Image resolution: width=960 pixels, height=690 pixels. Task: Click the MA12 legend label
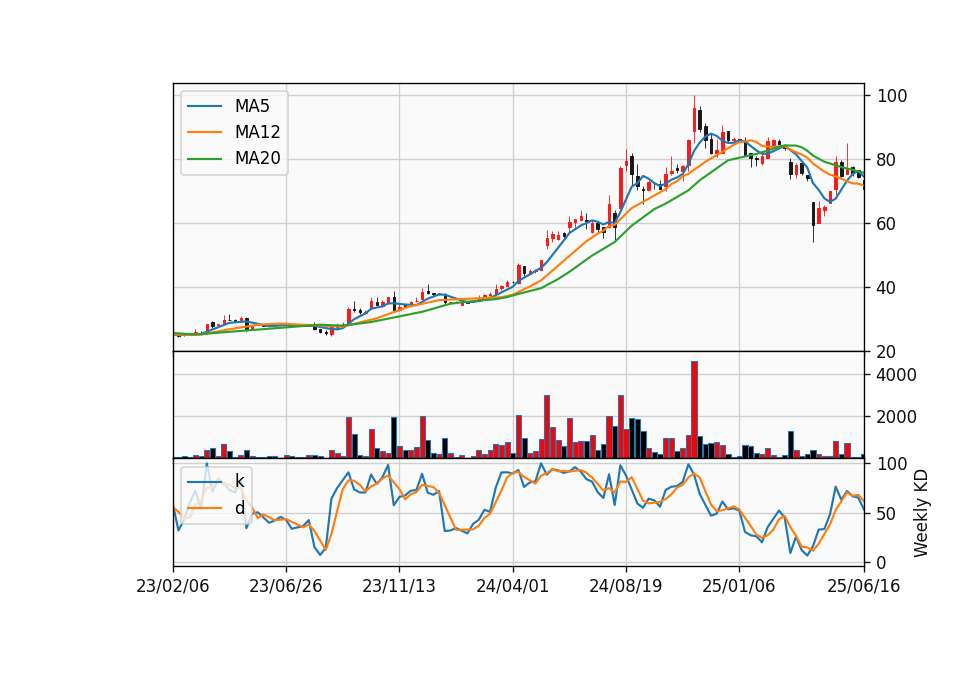tap(257, 132)
